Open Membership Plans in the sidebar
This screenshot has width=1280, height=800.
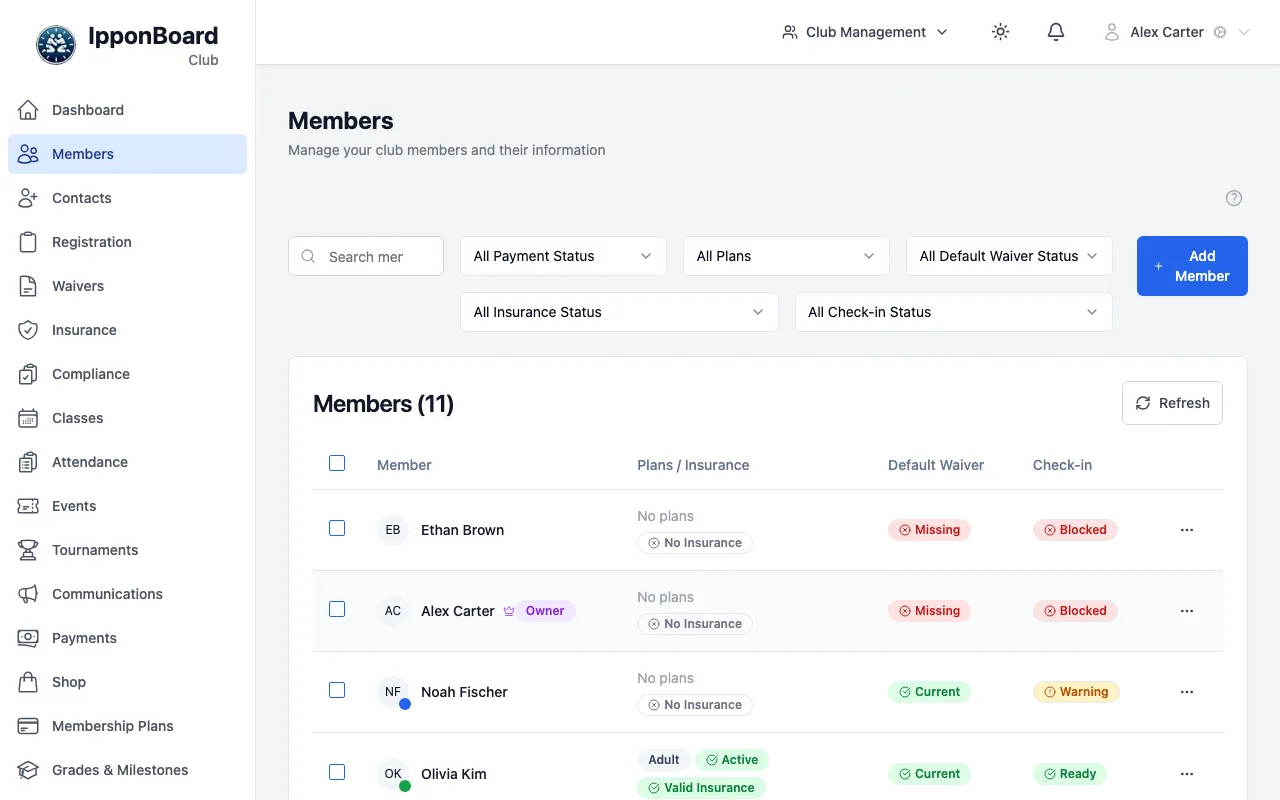click(x=127, y=726)
